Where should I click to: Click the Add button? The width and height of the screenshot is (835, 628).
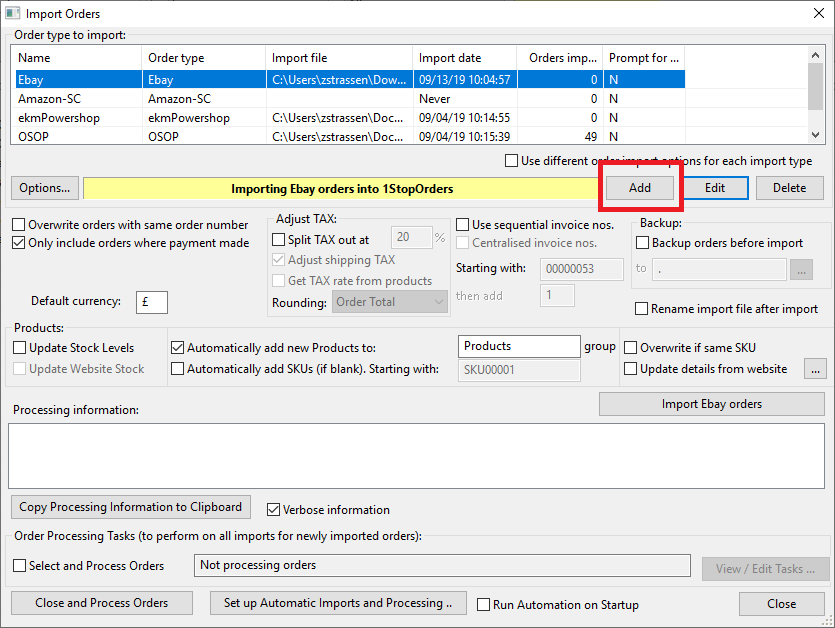pos(640,188)
